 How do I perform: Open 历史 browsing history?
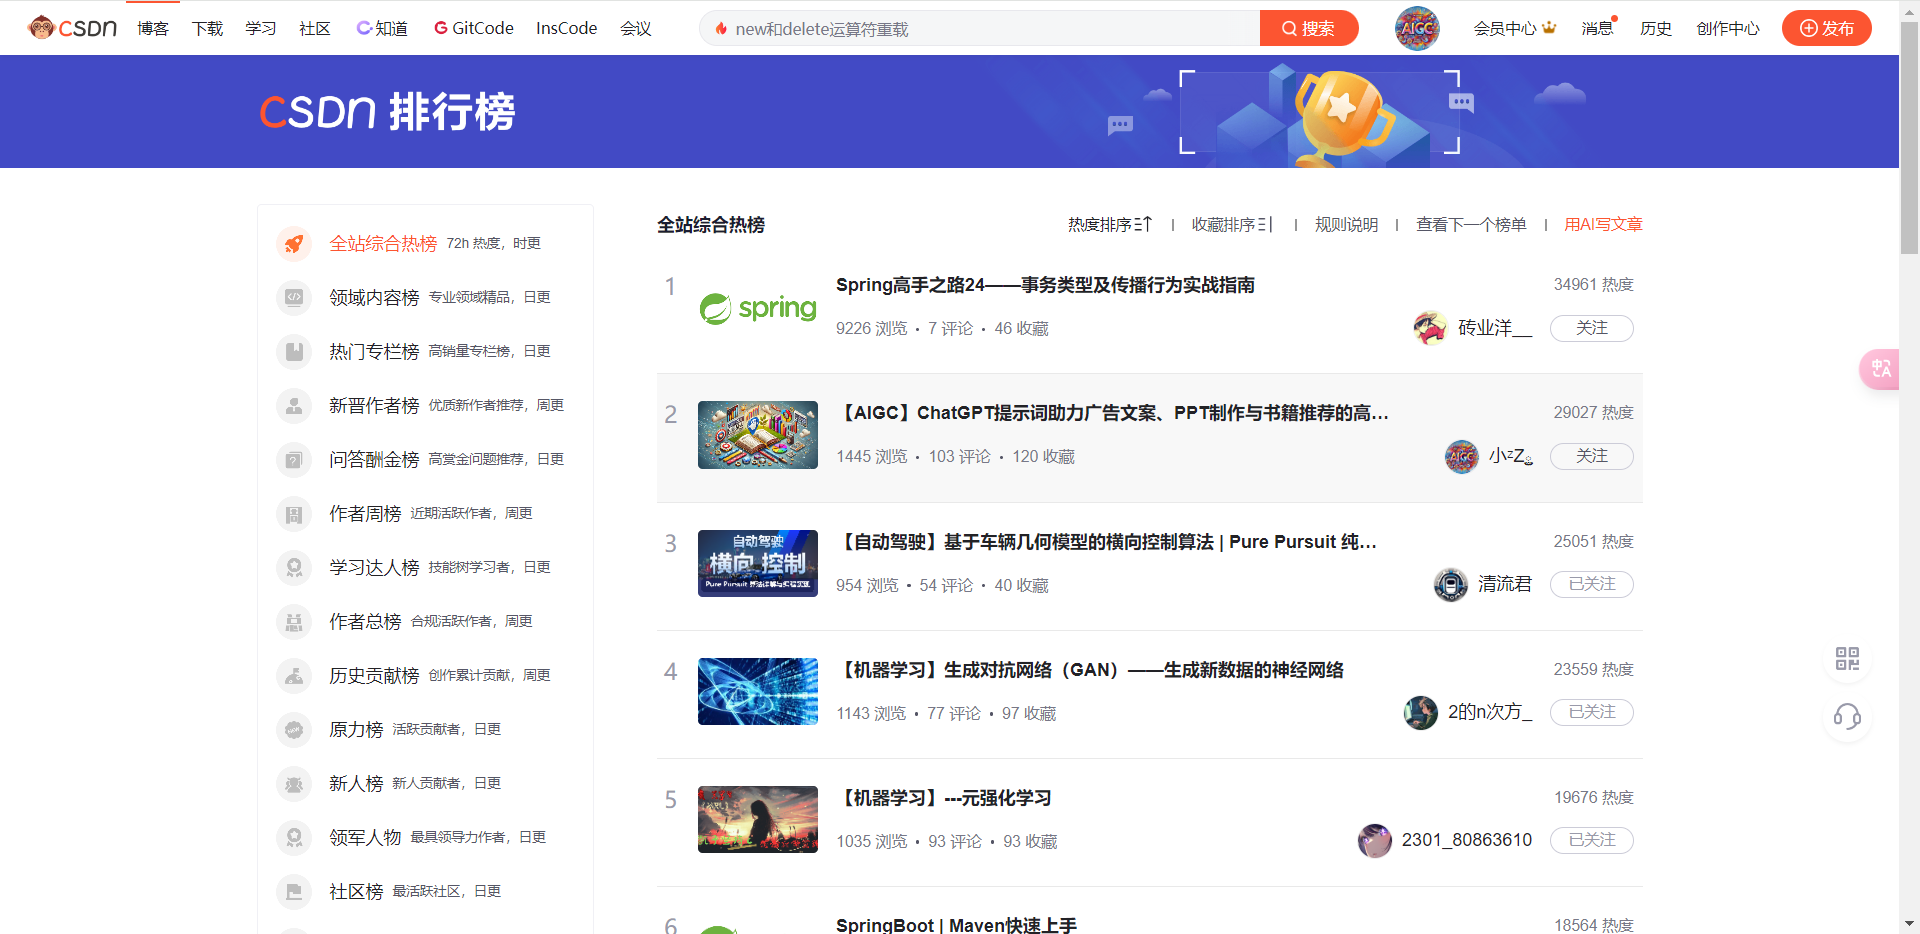1656,28
